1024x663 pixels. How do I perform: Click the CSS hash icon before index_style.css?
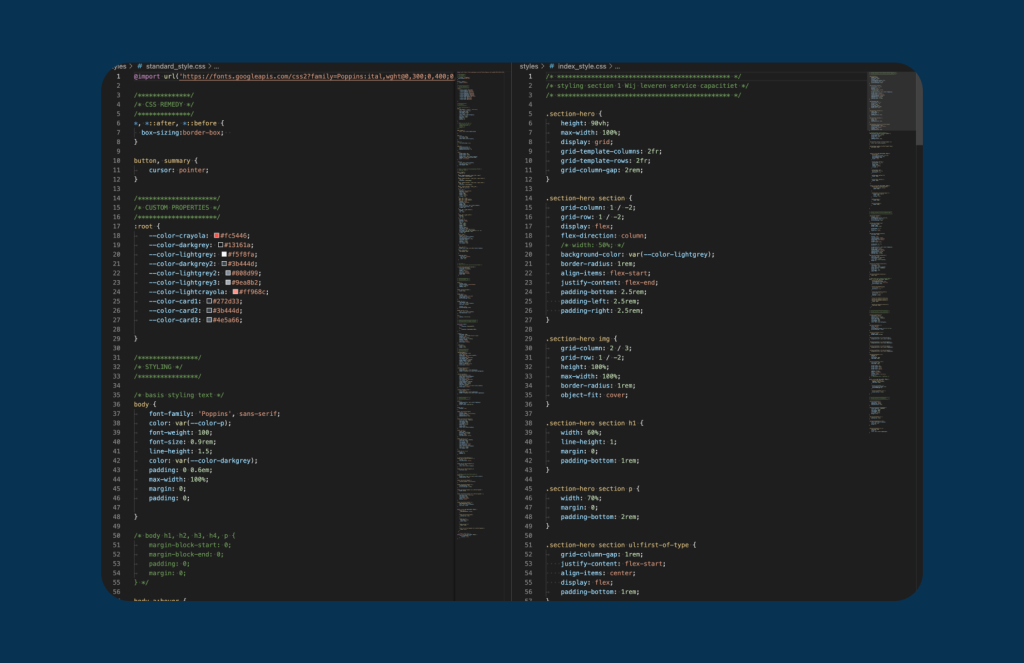pos(552,66)
